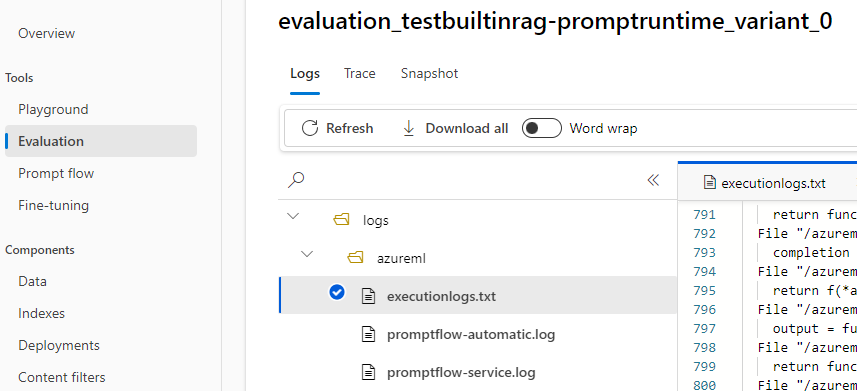Viewport: 857px width, 391px height.
Task: Open Content filters in sidebar
Action: click(62, 377)
